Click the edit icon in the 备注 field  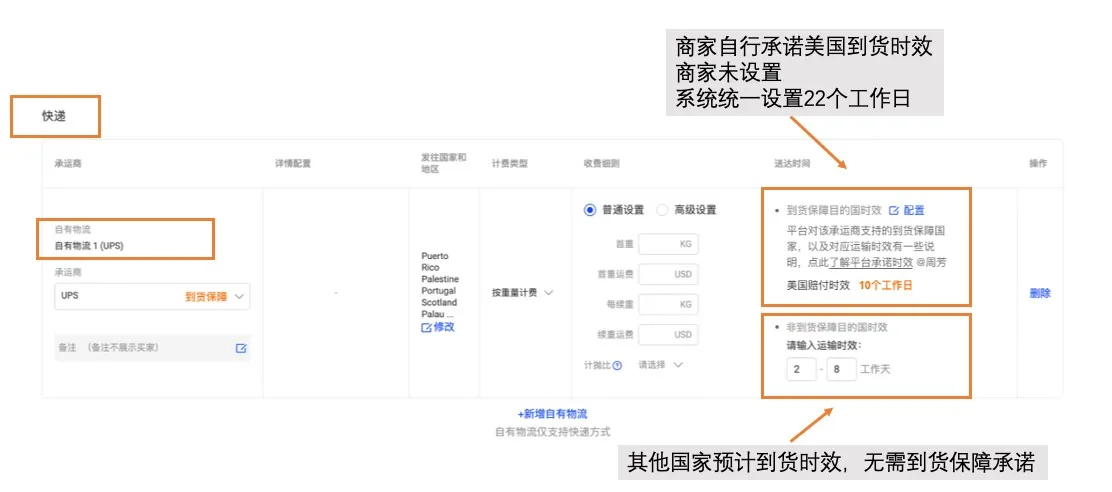(x=241, y=348)
